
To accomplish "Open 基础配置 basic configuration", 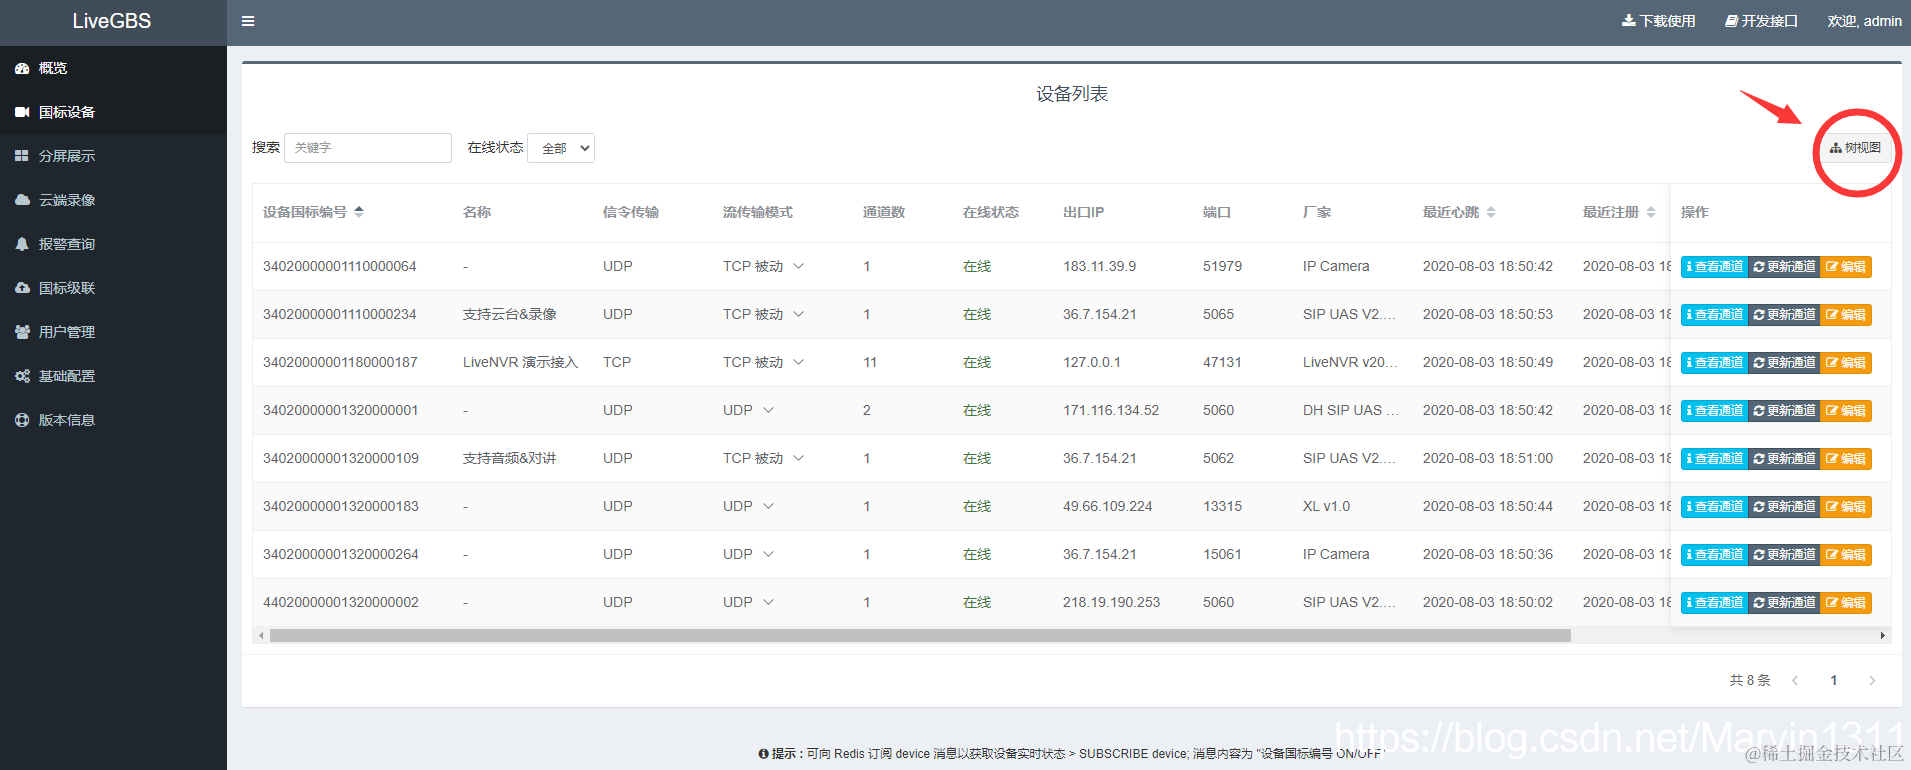I will pyautogui.click(x=113, y=376).
